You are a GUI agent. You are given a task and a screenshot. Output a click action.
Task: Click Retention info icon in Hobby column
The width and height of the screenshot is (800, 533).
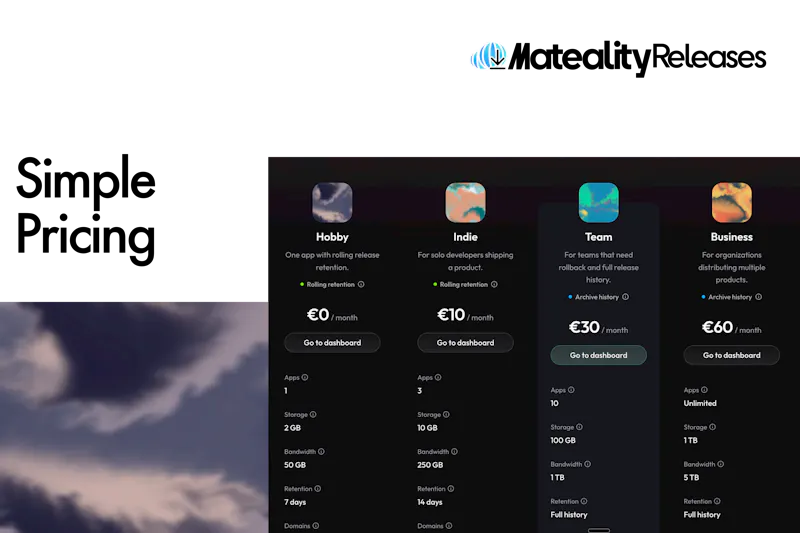[318, 488]
